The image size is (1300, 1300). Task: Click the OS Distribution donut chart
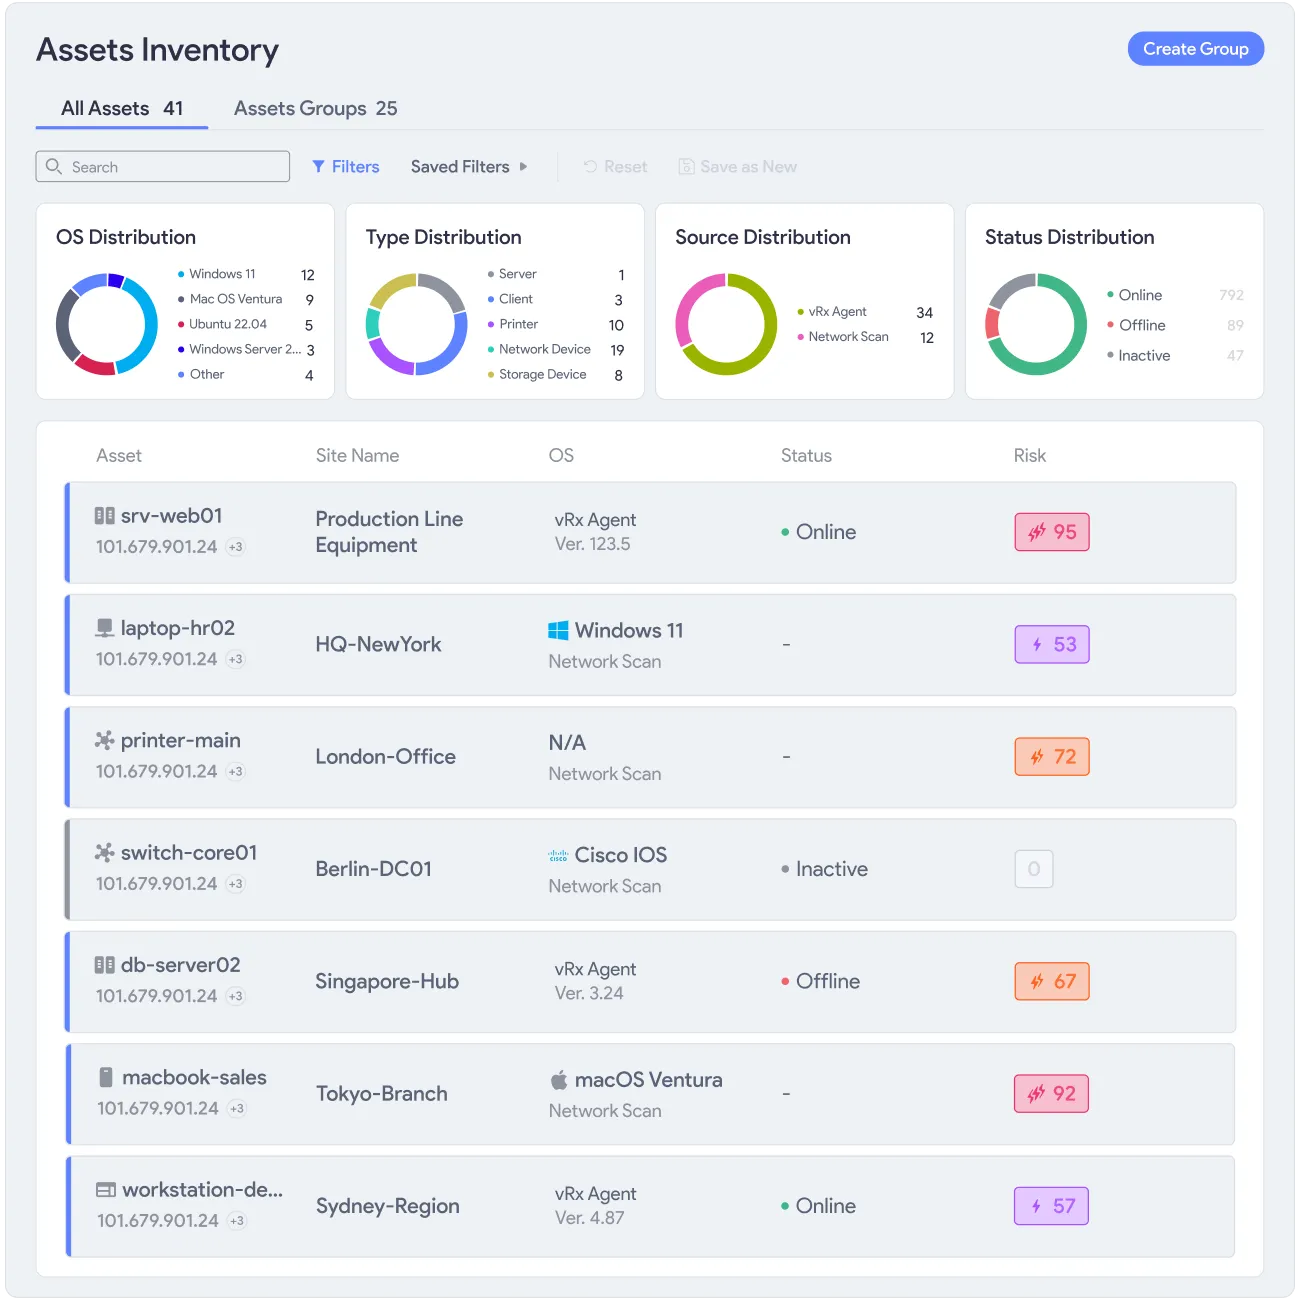tap(107, 324)
